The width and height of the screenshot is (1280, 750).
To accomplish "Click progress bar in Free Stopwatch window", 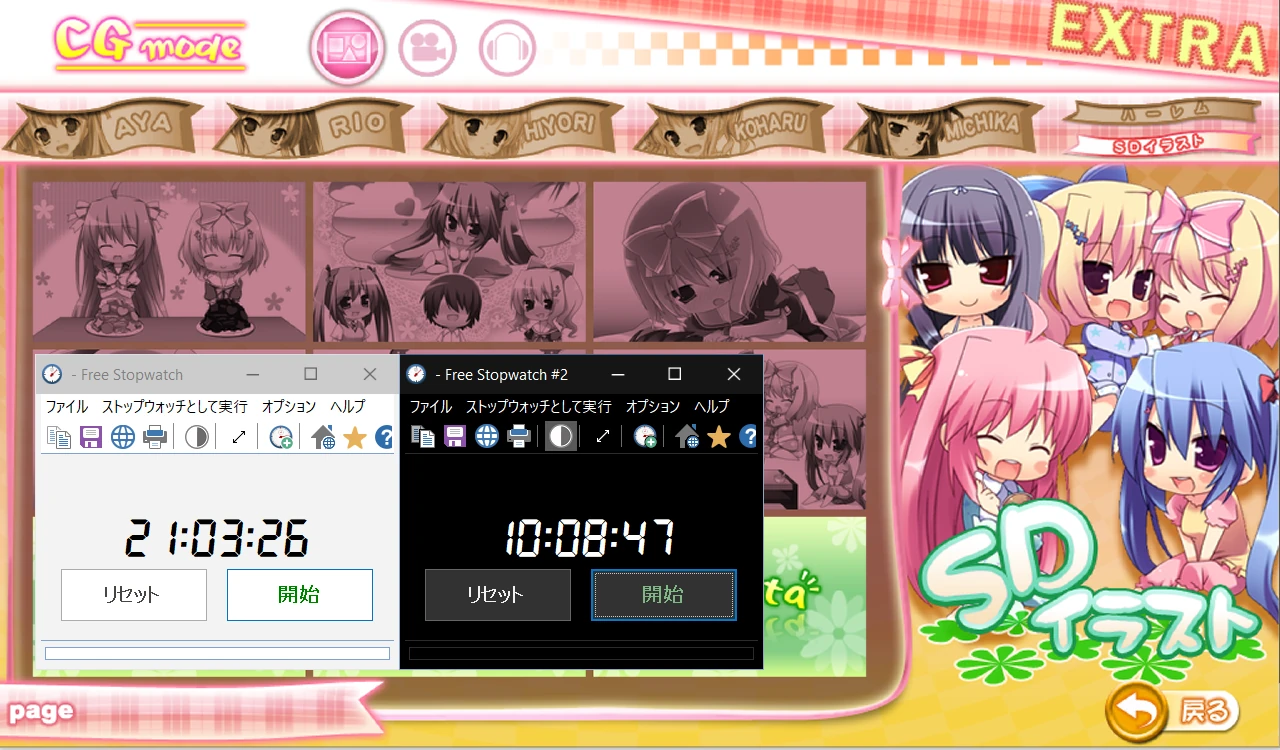I will (217, 653).
